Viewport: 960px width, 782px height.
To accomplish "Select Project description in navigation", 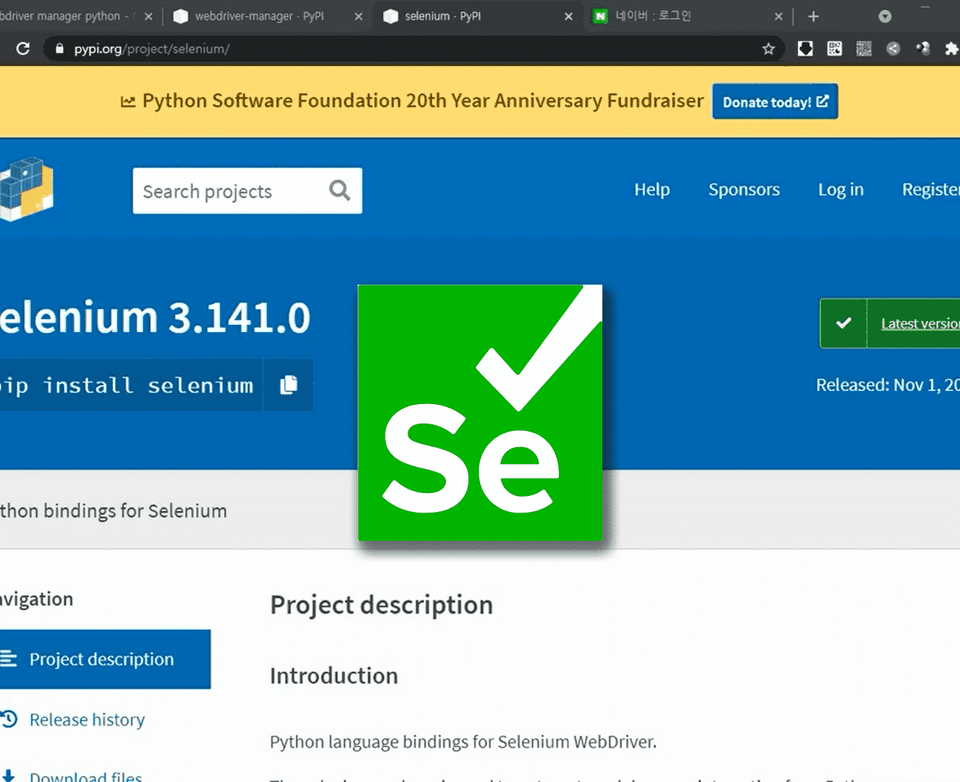I will pos(105,659).
